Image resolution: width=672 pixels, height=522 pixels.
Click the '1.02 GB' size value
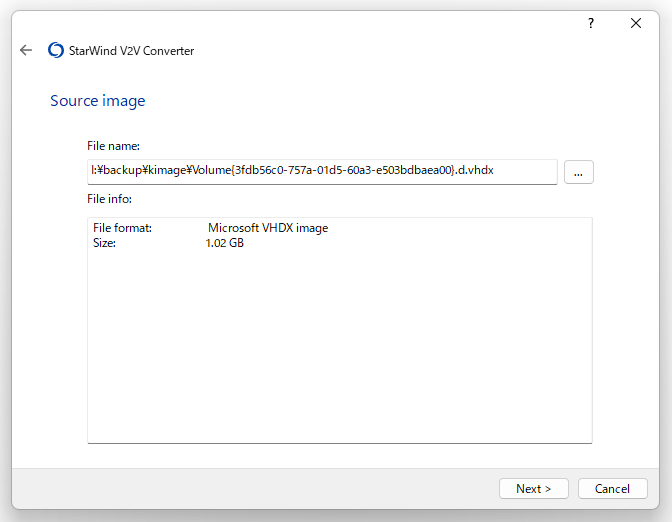225,243
